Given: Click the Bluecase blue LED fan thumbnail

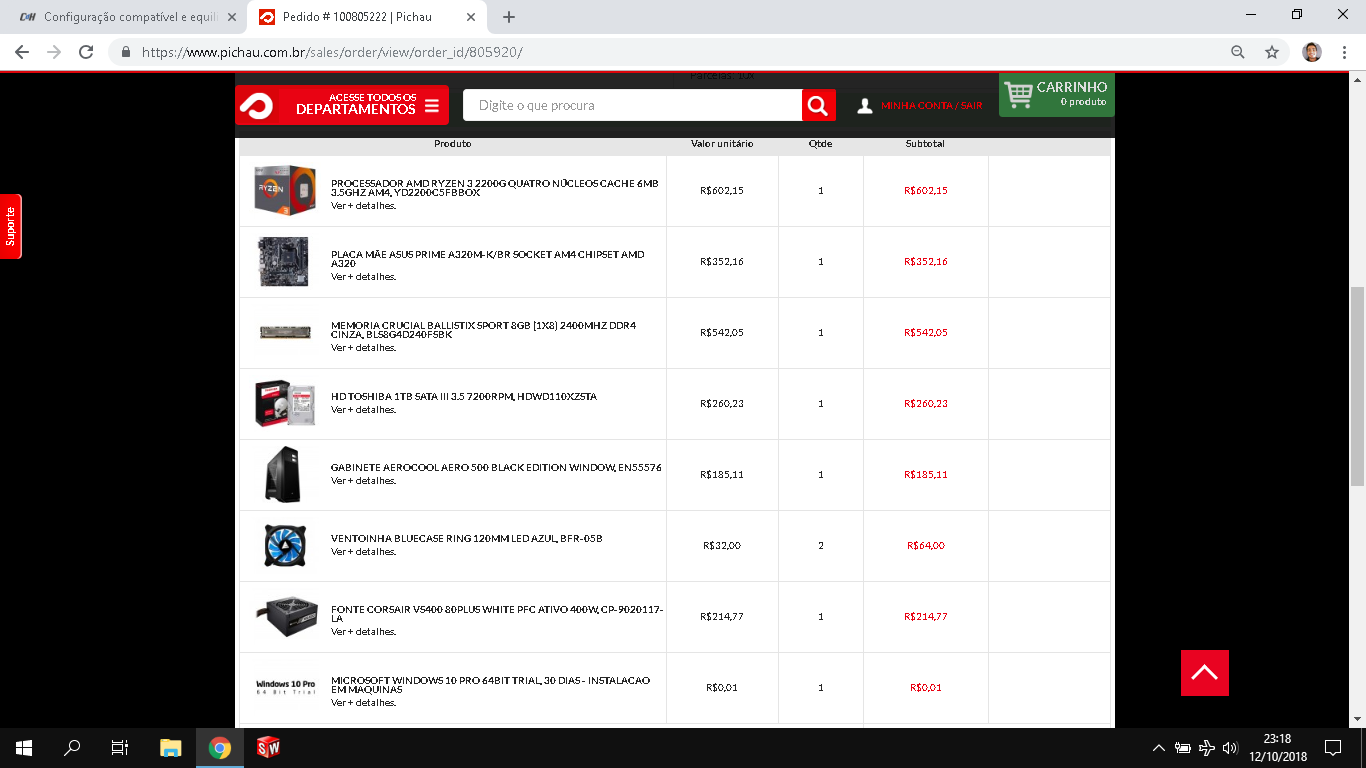Looking at the screenshot, I should click(x=284, y=545).
